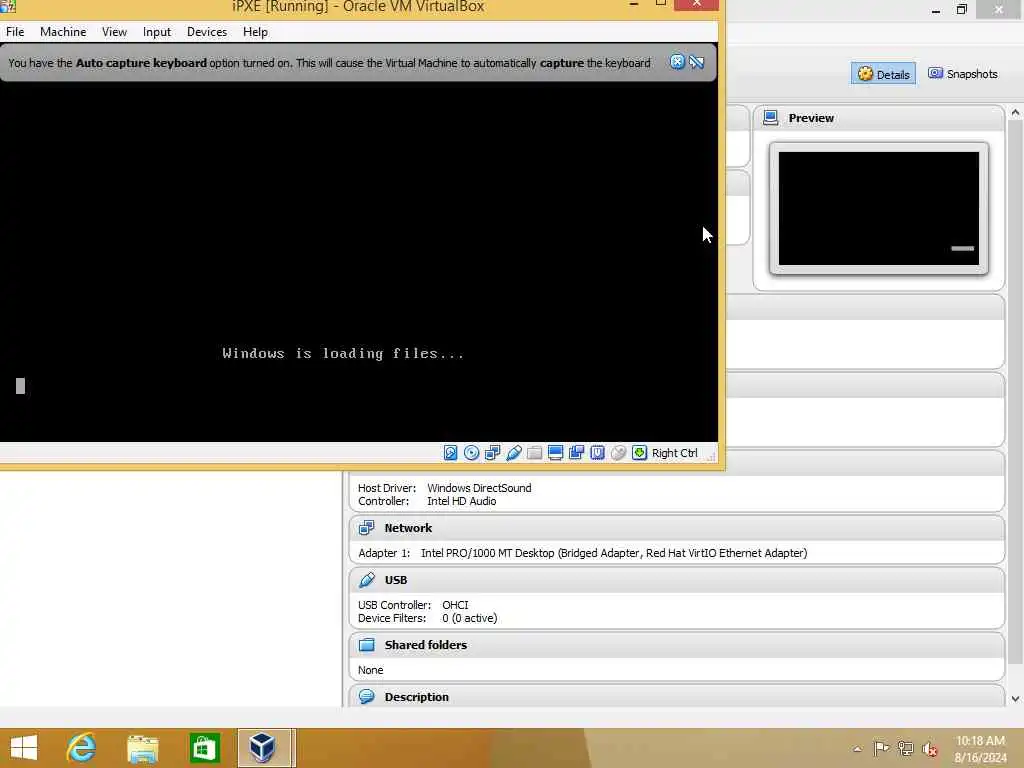Viewport: 1024px width, 768px height.
Task: Click the green keyboard capture indicator
Action: coord(639,453)
